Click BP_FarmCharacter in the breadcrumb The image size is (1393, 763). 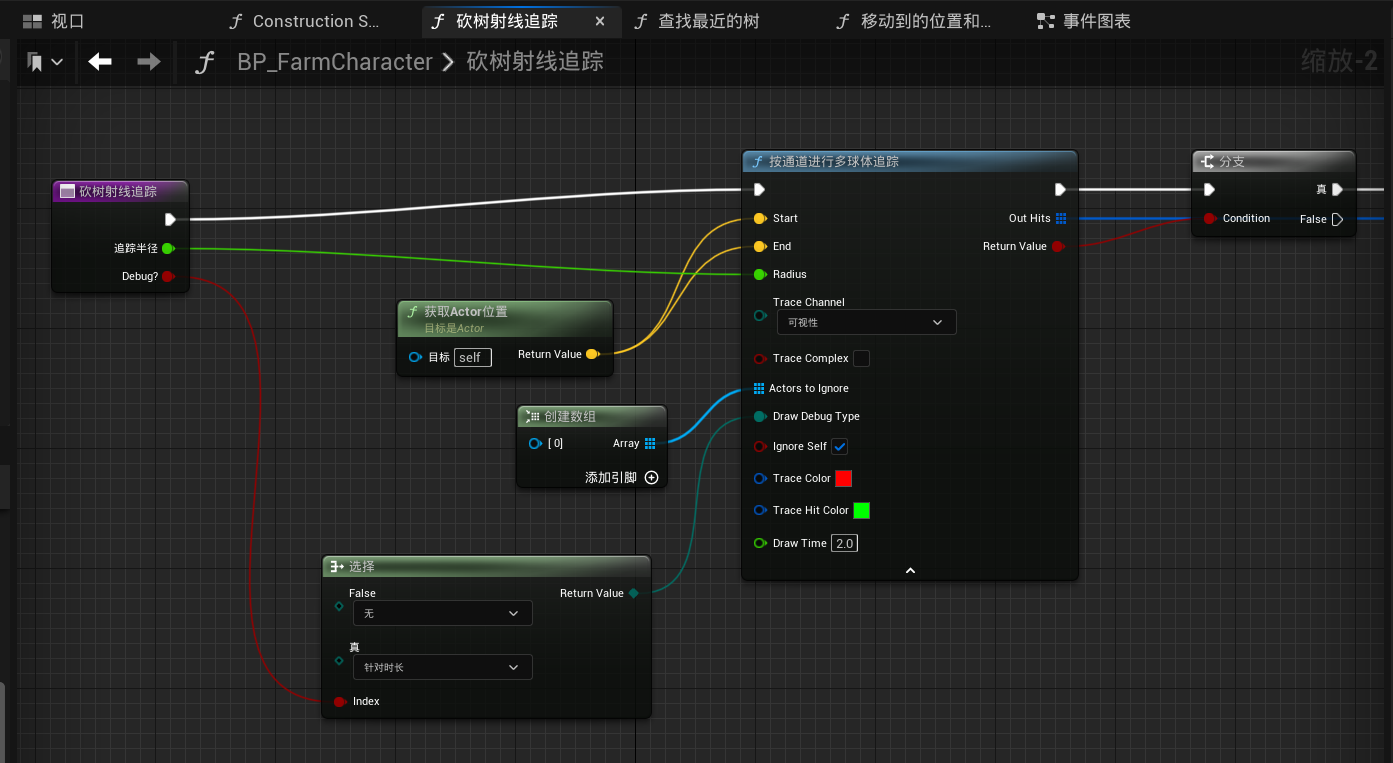tap(335, 62)
